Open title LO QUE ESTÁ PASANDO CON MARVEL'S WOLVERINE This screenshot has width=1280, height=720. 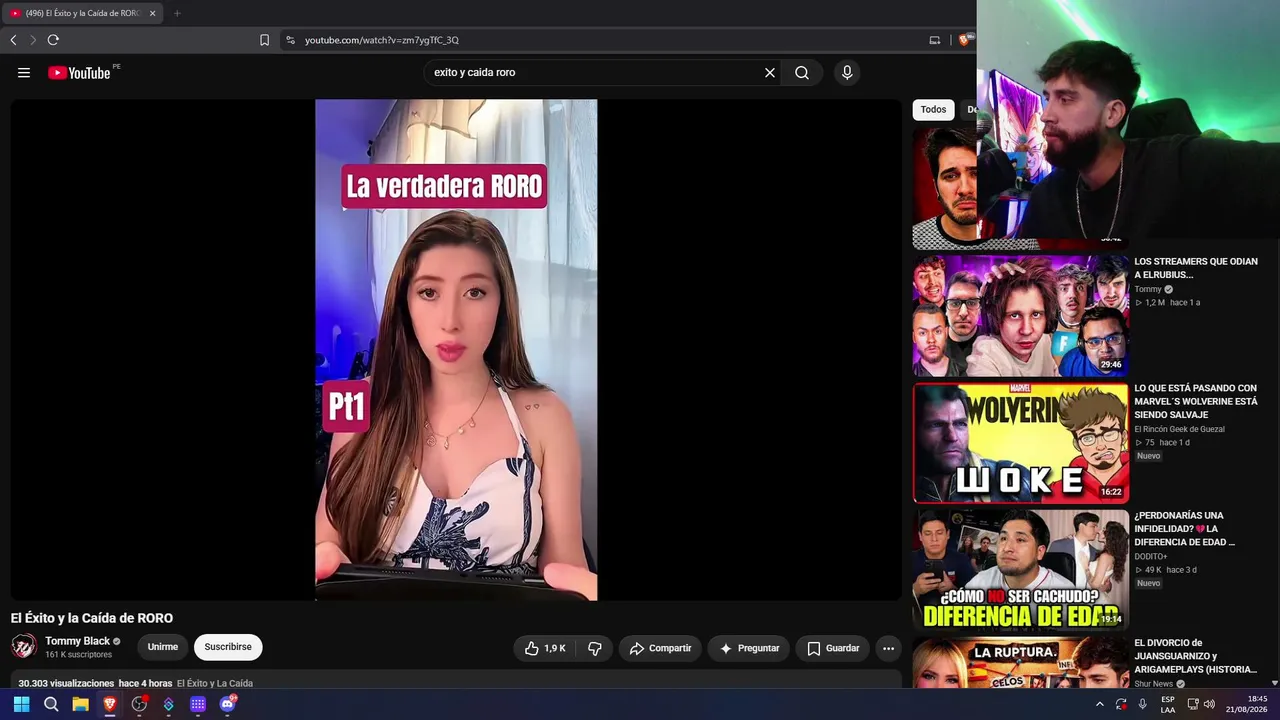(x=1196, y=401)
